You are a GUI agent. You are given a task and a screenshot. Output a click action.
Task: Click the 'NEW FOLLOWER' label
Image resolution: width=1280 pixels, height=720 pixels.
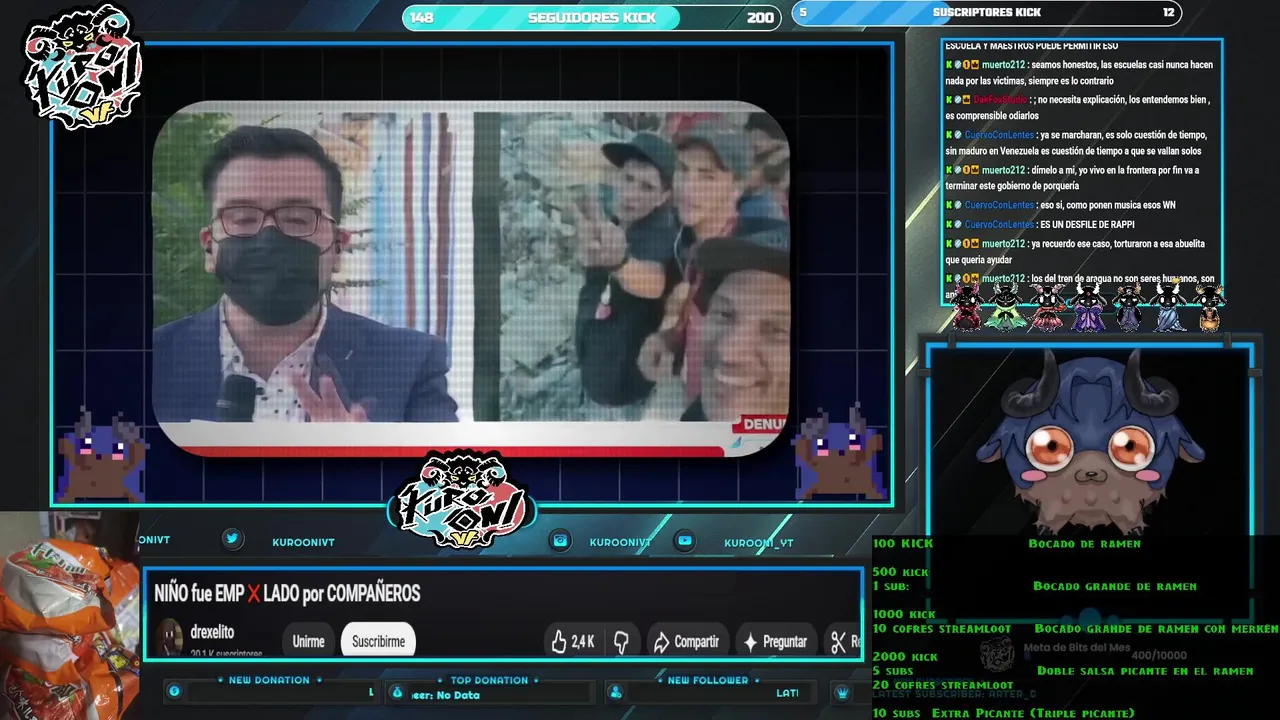click(708, 680)
